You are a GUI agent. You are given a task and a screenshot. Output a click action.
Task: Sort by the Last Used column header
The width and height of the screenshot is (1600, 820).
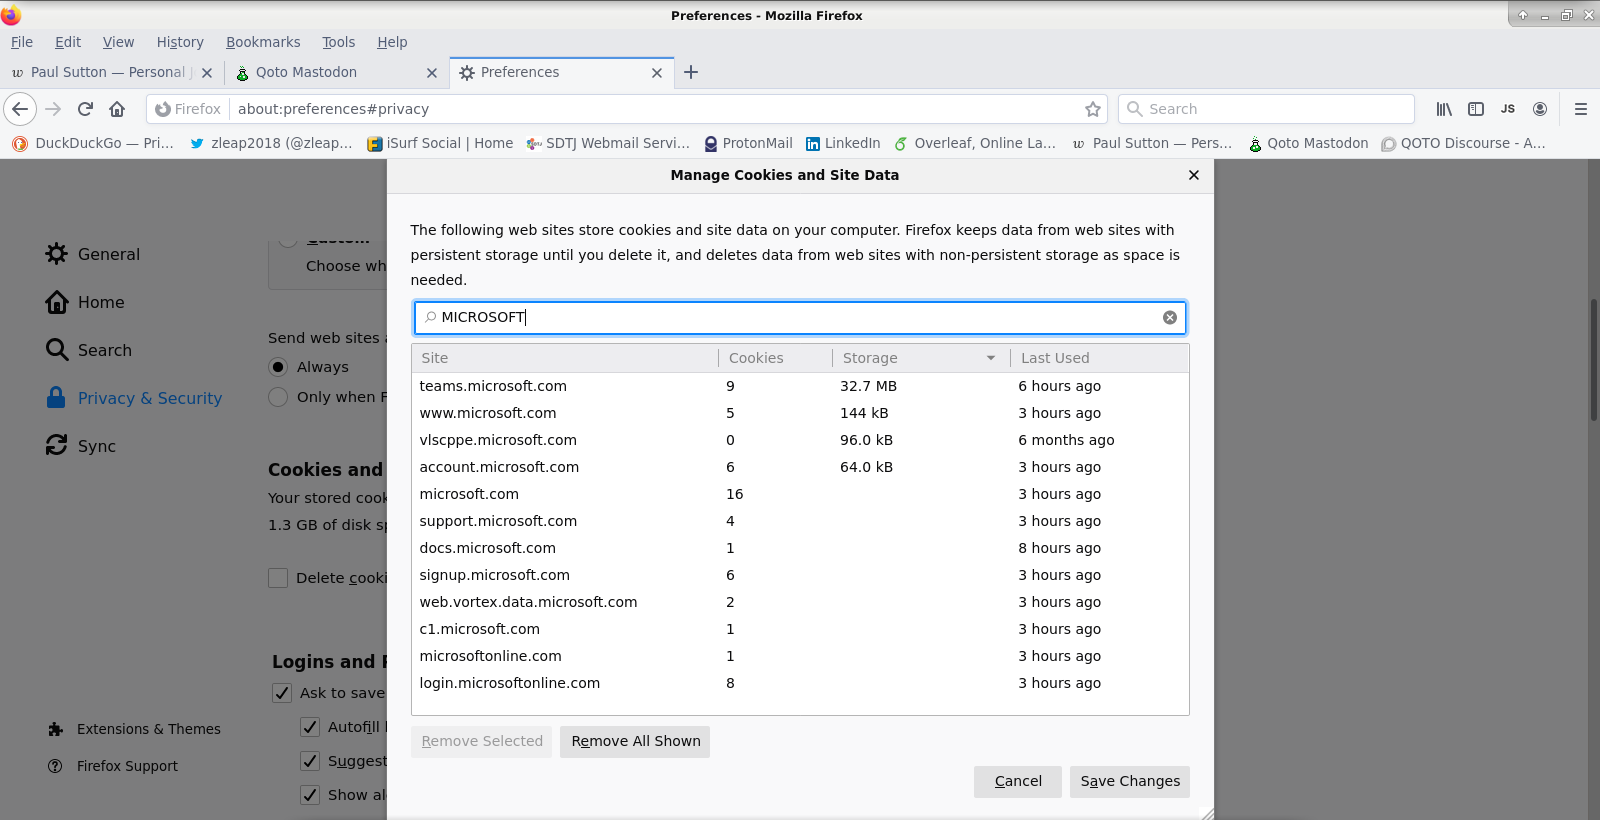point(1099,358)
